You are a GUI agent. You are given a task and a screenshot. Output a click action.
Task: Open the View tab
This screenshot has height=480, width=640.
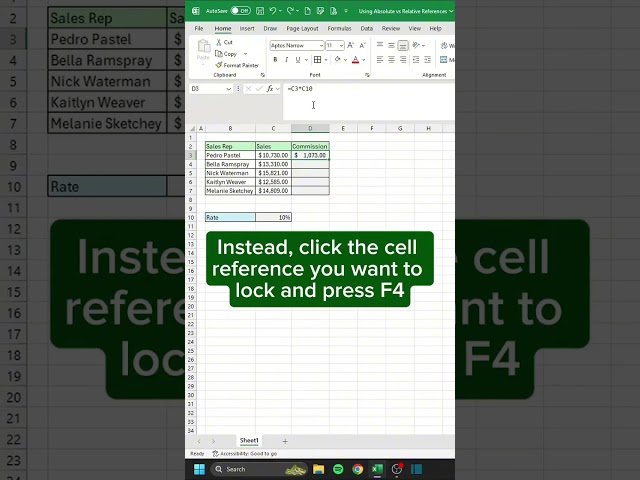(415, 29)
